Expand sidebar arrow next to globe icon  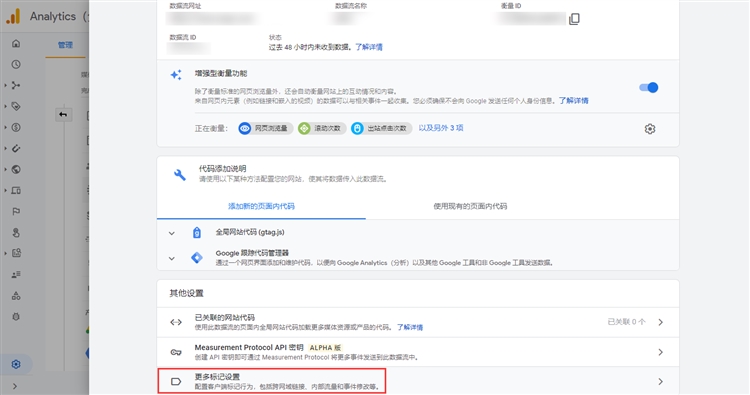pos(5,169)
